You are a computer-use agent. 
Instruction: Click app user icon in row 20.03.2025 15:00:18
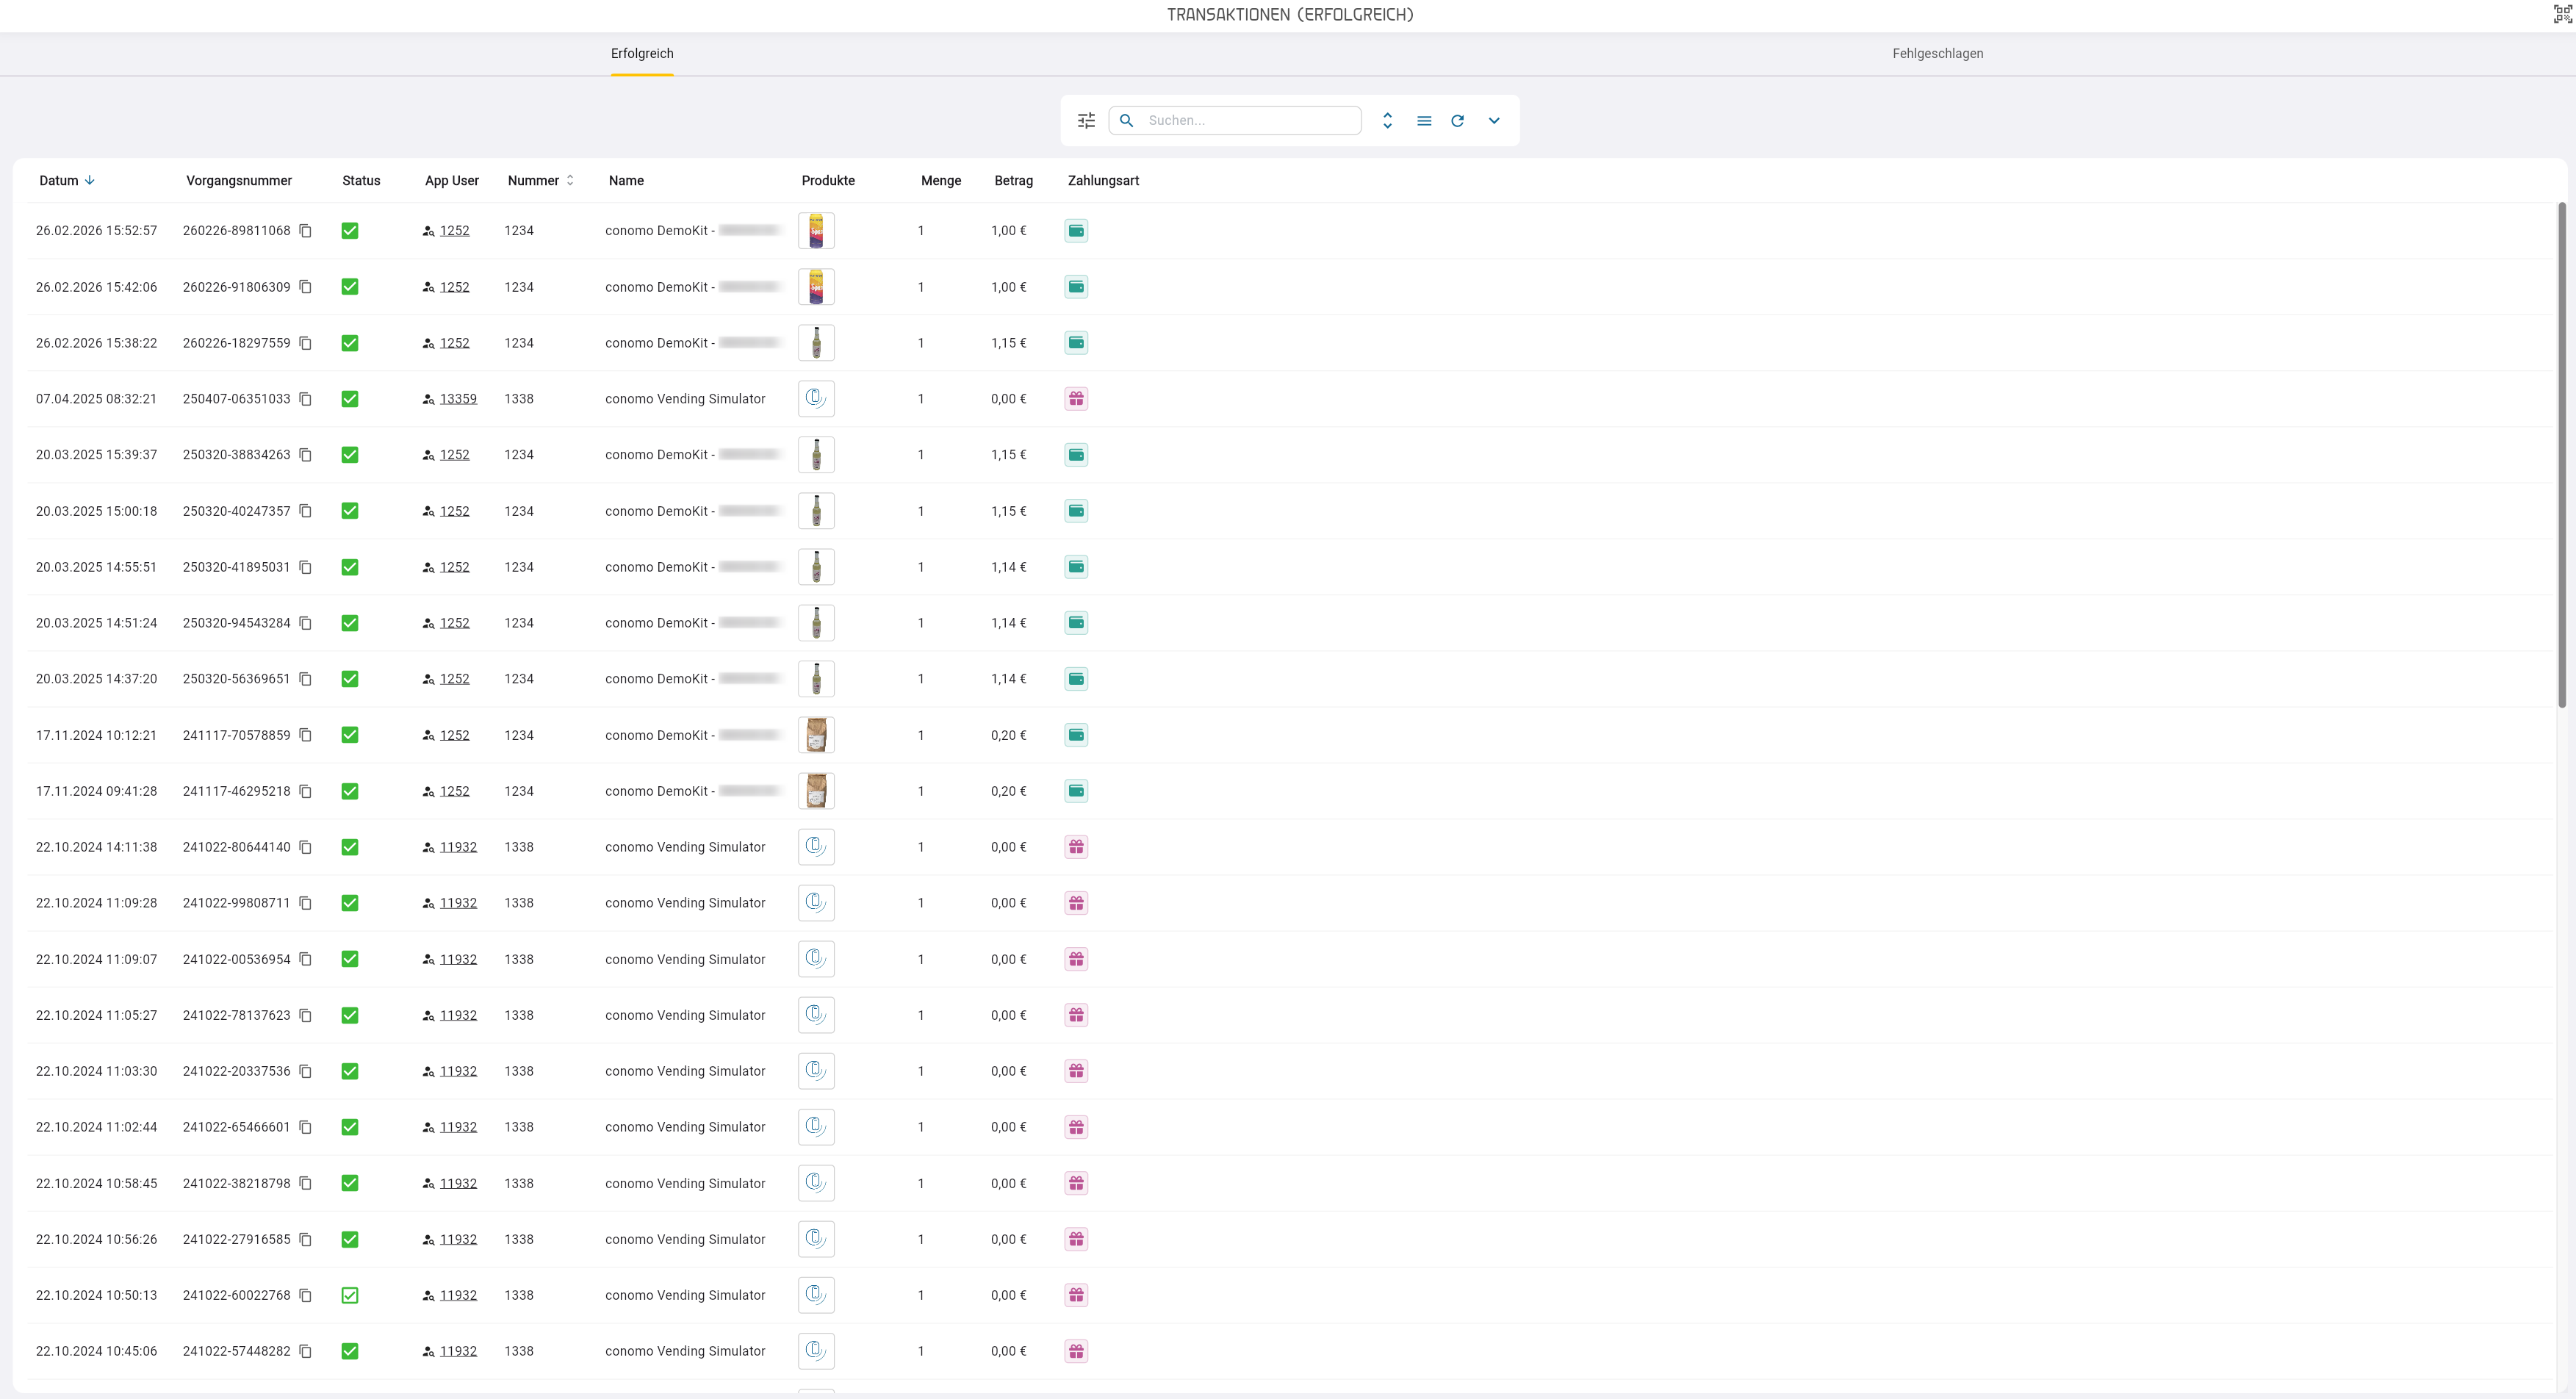[429, 511]
